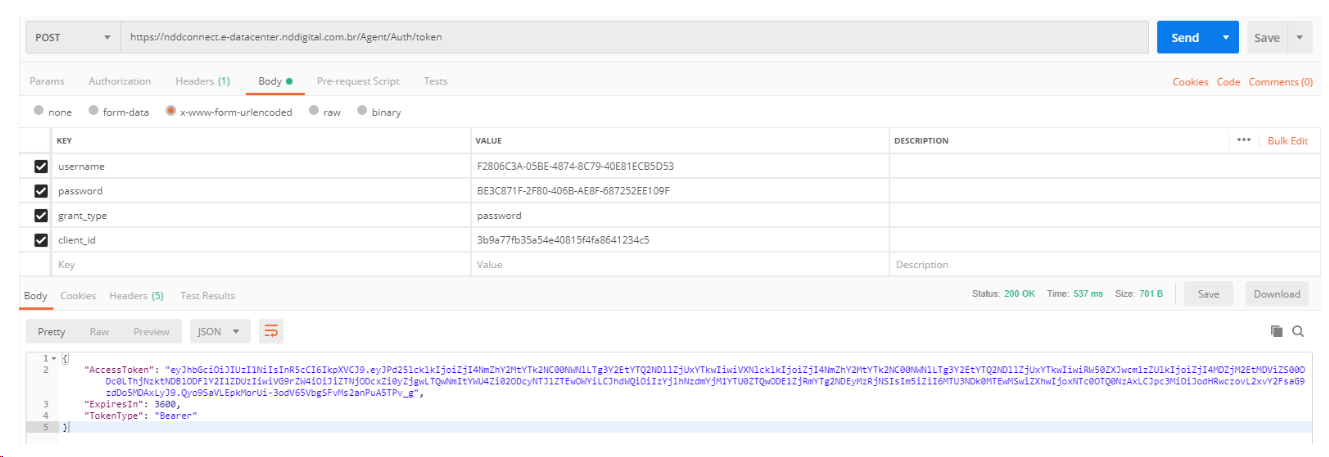
Task: Open the Bulk Edit link
Action: 1287,141
